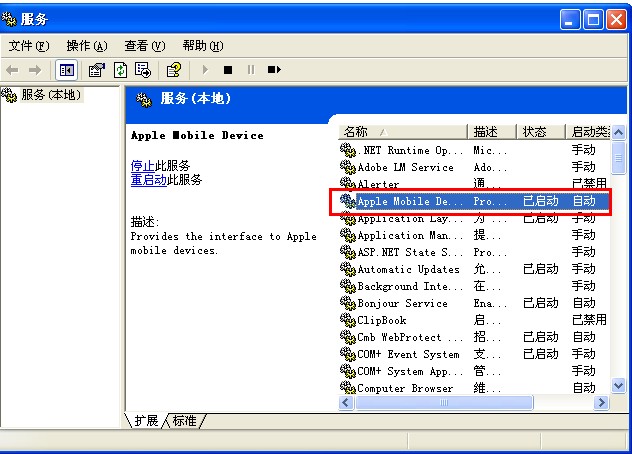Click the Stop Service square button
Image resolution: width=632 pixels, height=454 pixels.
[x=228, y=70]
